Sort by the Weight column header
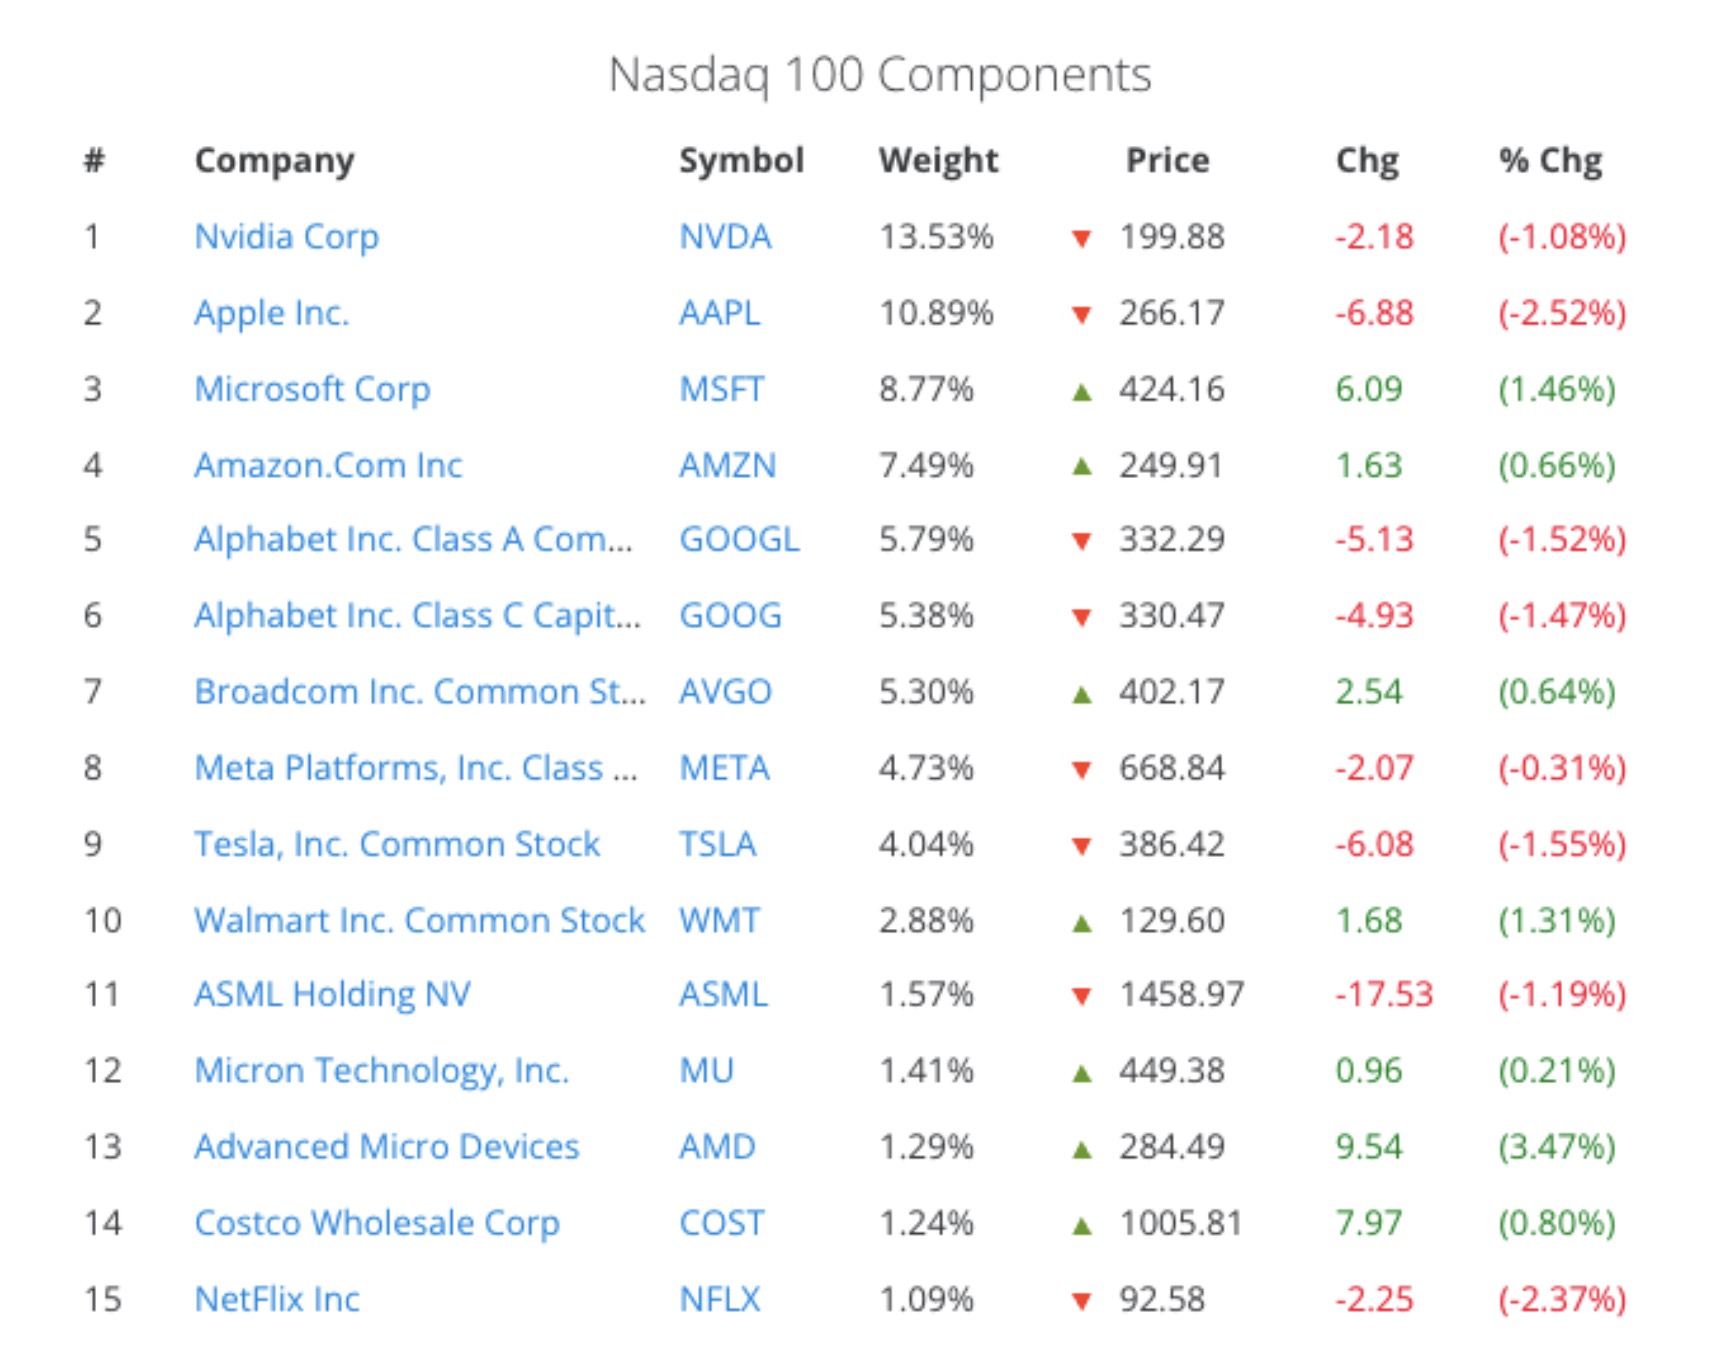Viewport: 1714px width, 1352px height. [938, 160]
